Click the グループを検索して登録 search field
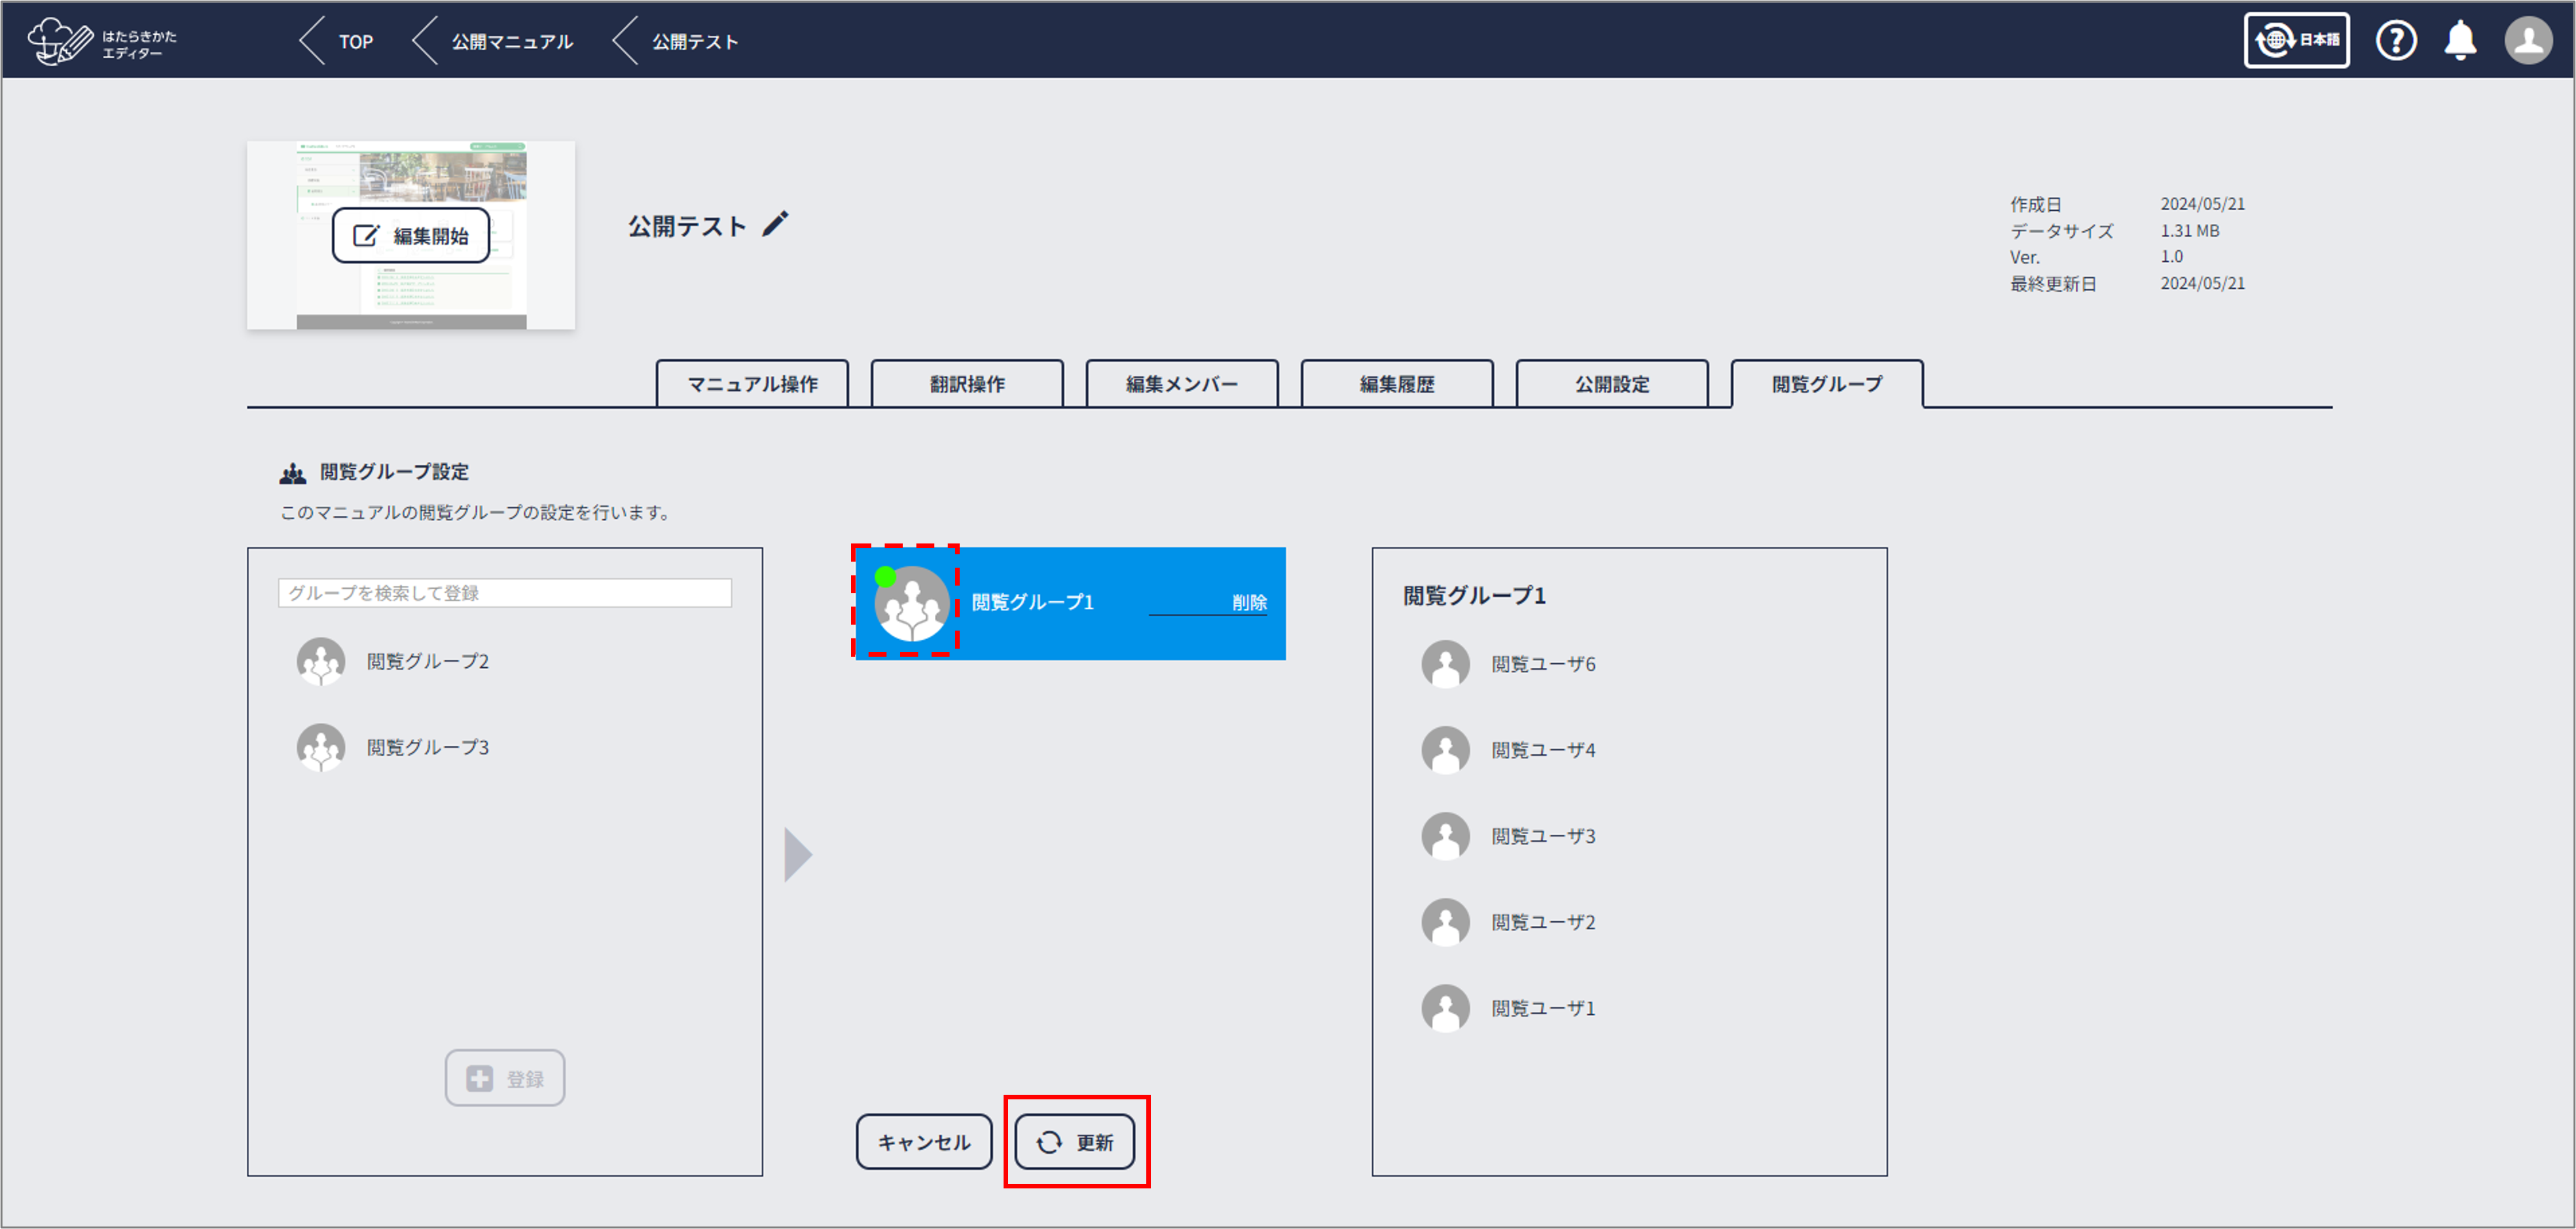This screenshot has height=1229, width=2576. click(504, 593)
